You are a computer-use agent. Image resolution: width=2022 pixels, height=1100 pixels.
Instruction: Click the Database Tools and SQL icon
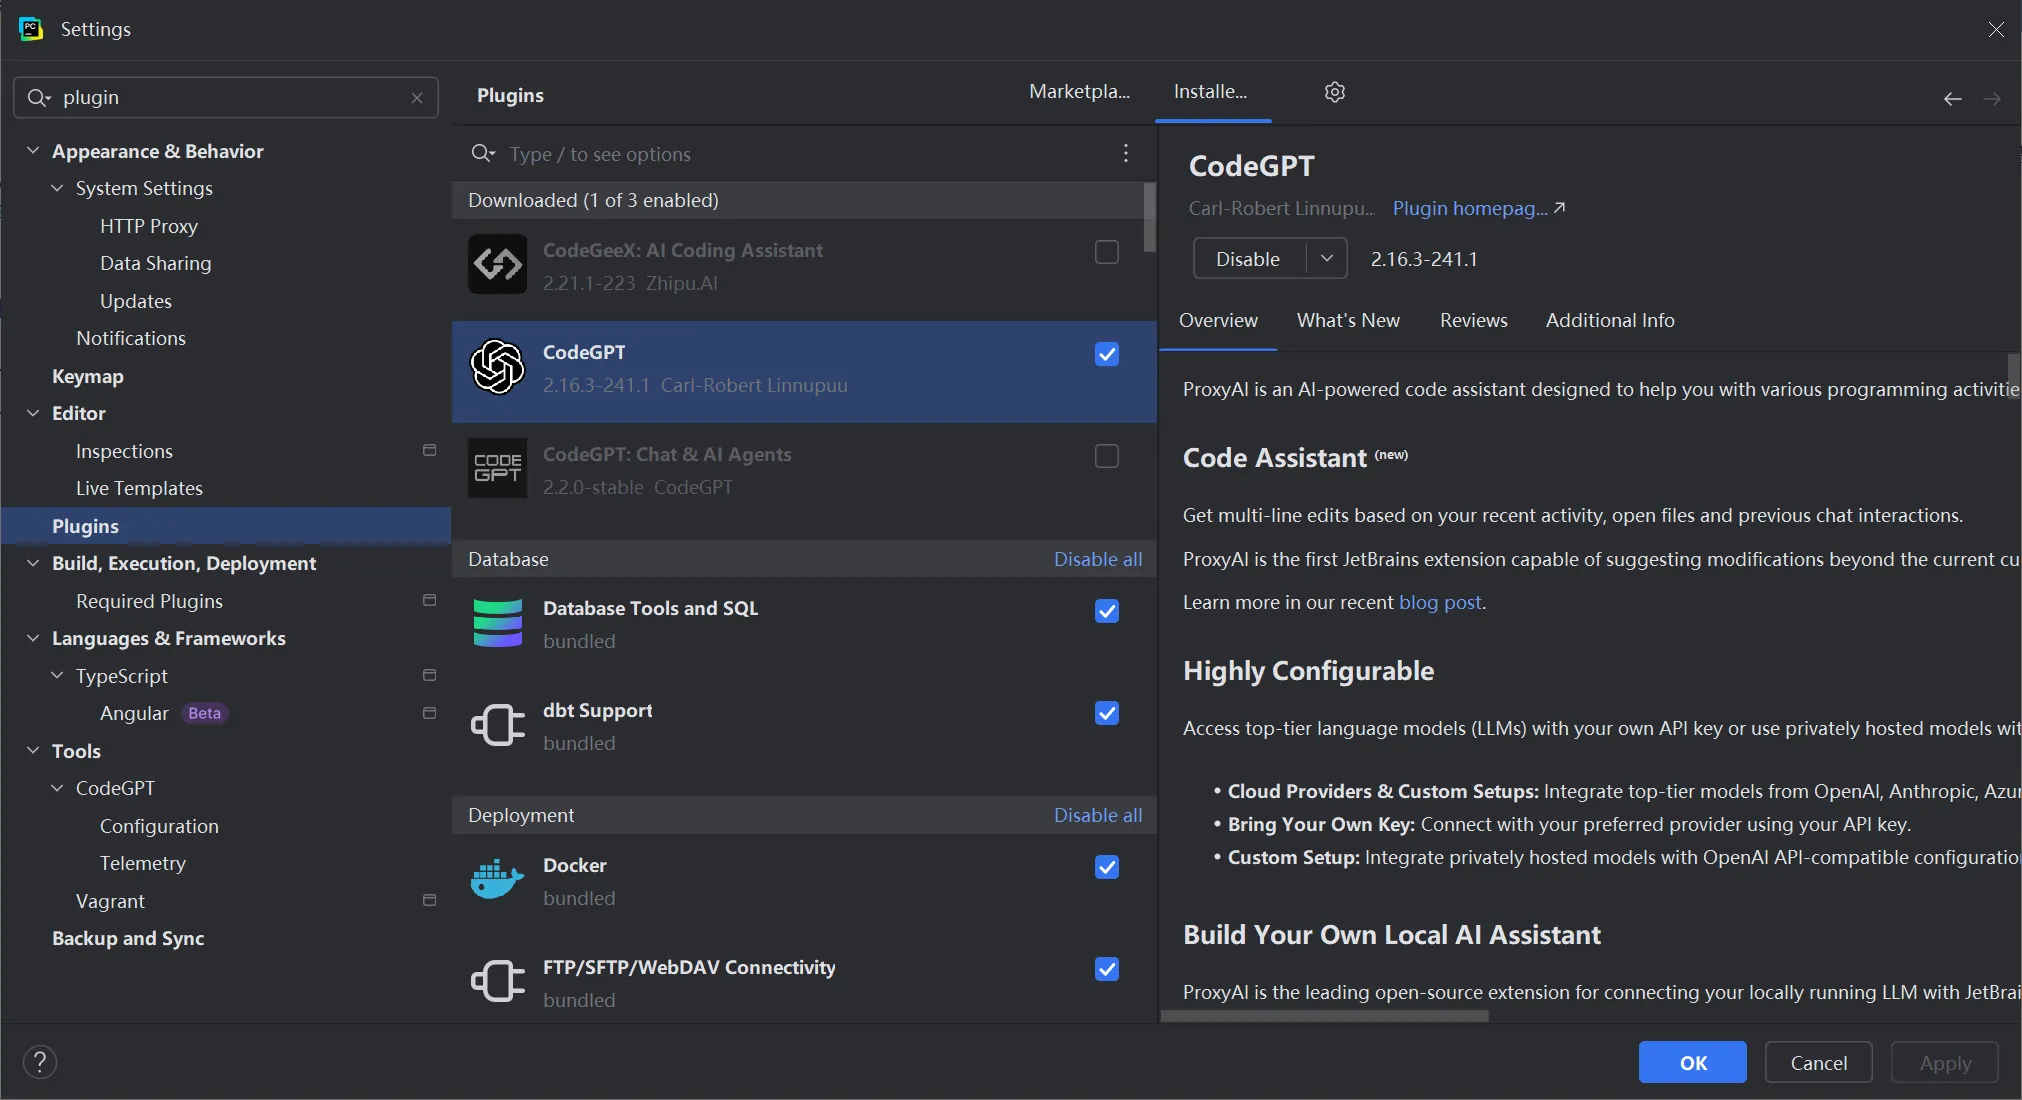497,623
